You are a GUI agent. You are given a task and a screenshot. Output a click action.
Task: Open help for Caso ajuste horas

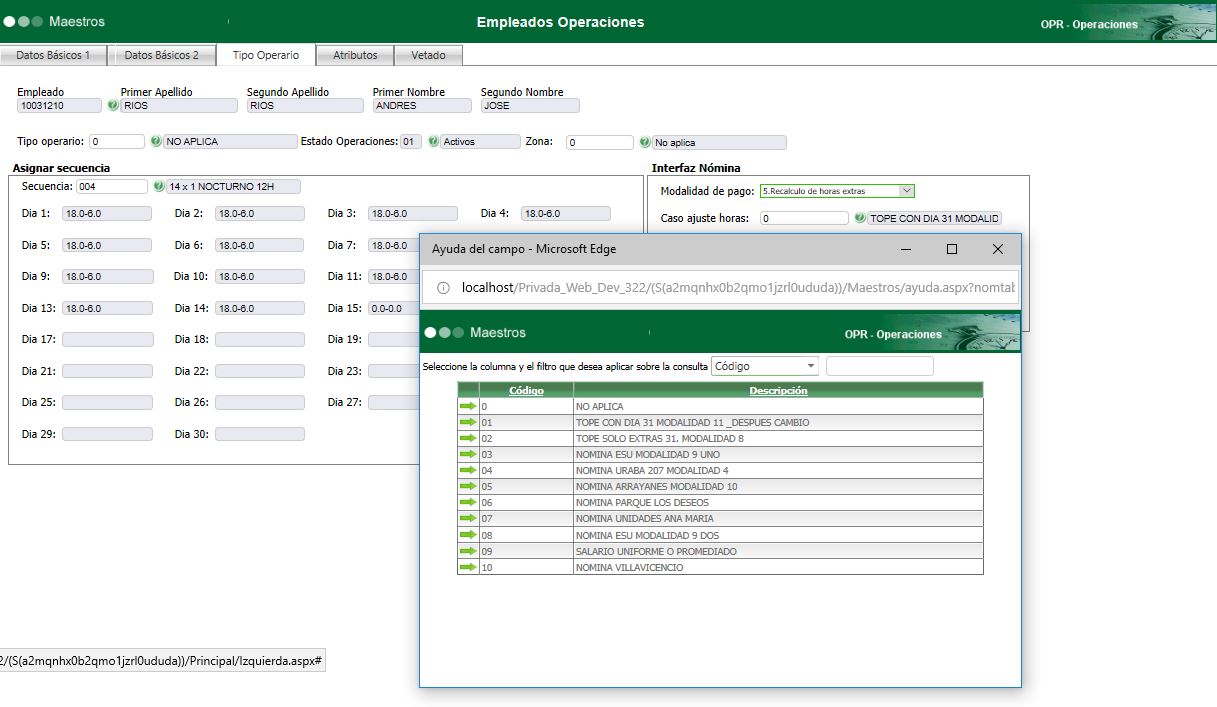[859, 218]
